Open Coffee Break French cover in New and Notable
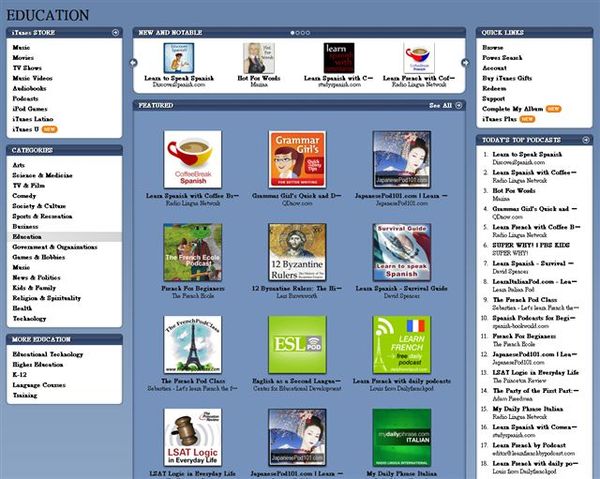The image size is (600, 479). pyautogui.click(x=419, y=58)
